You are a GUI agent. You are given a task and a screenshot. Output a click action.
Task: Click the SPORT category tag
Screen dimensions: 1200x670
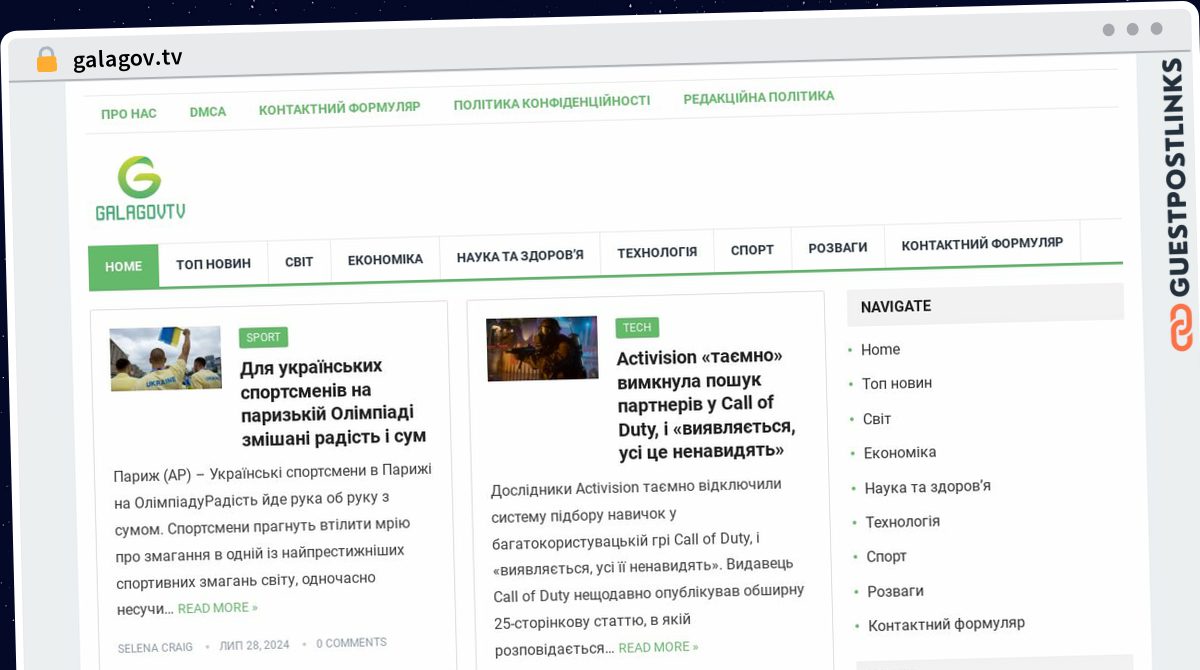[x=264, y=337]
